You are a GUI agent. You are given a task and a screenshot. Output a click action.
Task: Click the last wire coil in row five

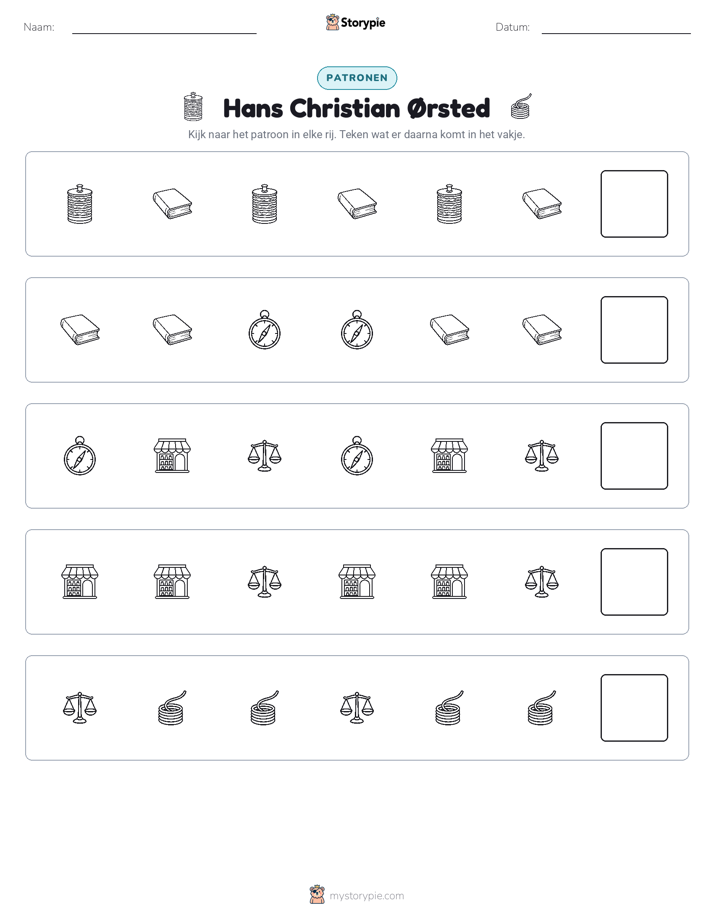[x=542, y=708]
